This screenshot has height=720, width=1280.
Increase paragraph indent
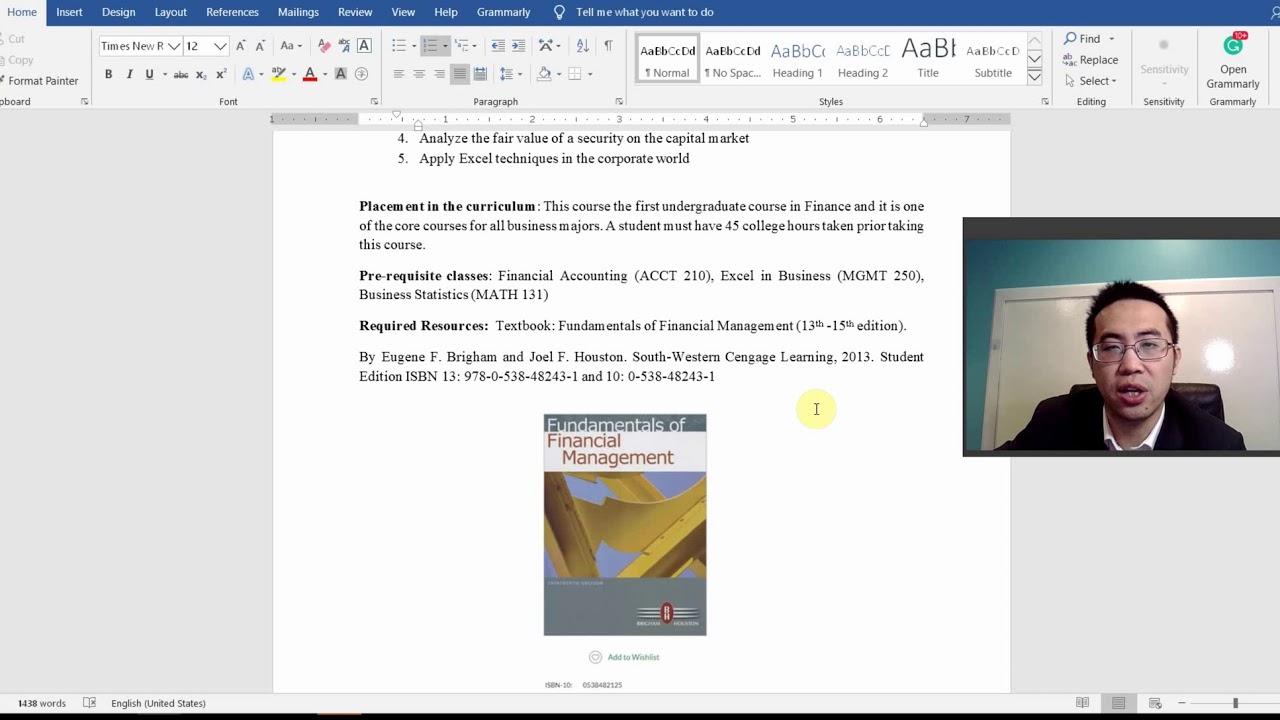[518, 46]
